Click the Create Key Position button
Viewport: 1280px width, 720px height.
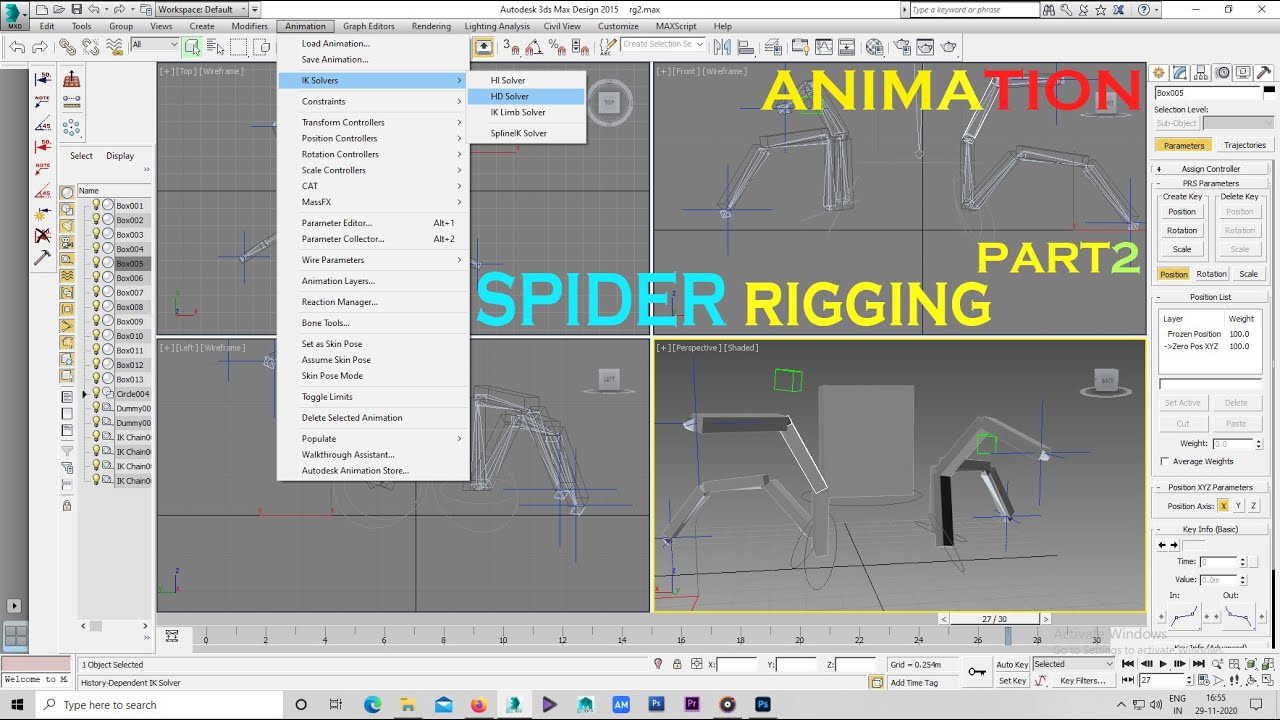[x=1182, y=211]
